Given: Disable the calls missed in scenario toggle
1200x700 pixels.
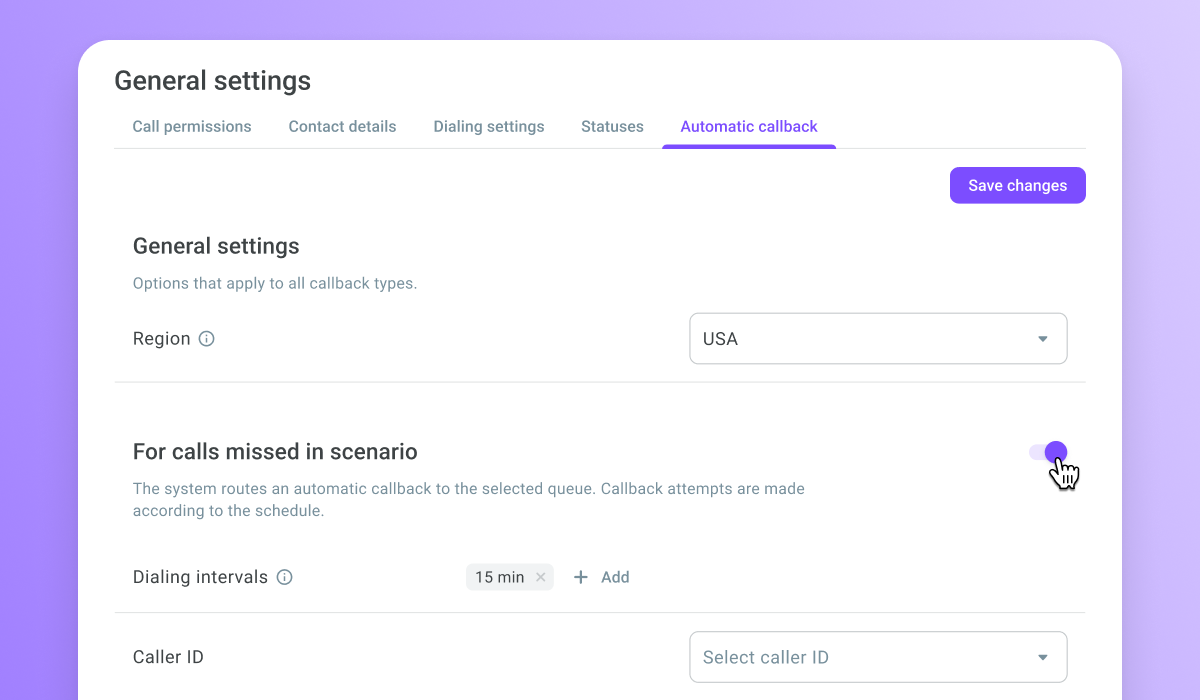Looking at the screenshot, I should point(1048,452).
